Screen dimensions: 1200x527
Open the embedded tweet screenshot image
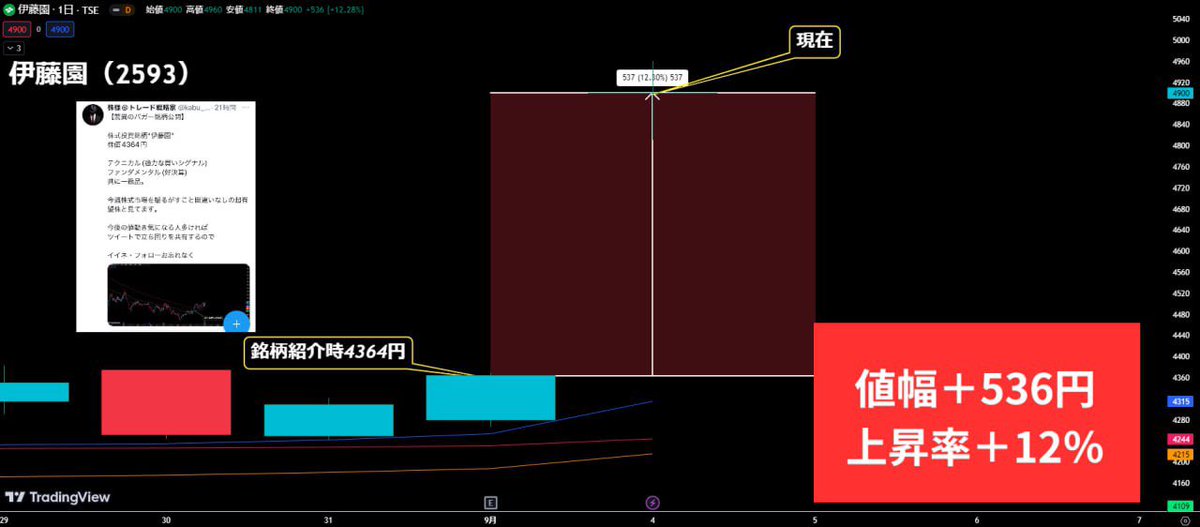[x=166, y=216]
